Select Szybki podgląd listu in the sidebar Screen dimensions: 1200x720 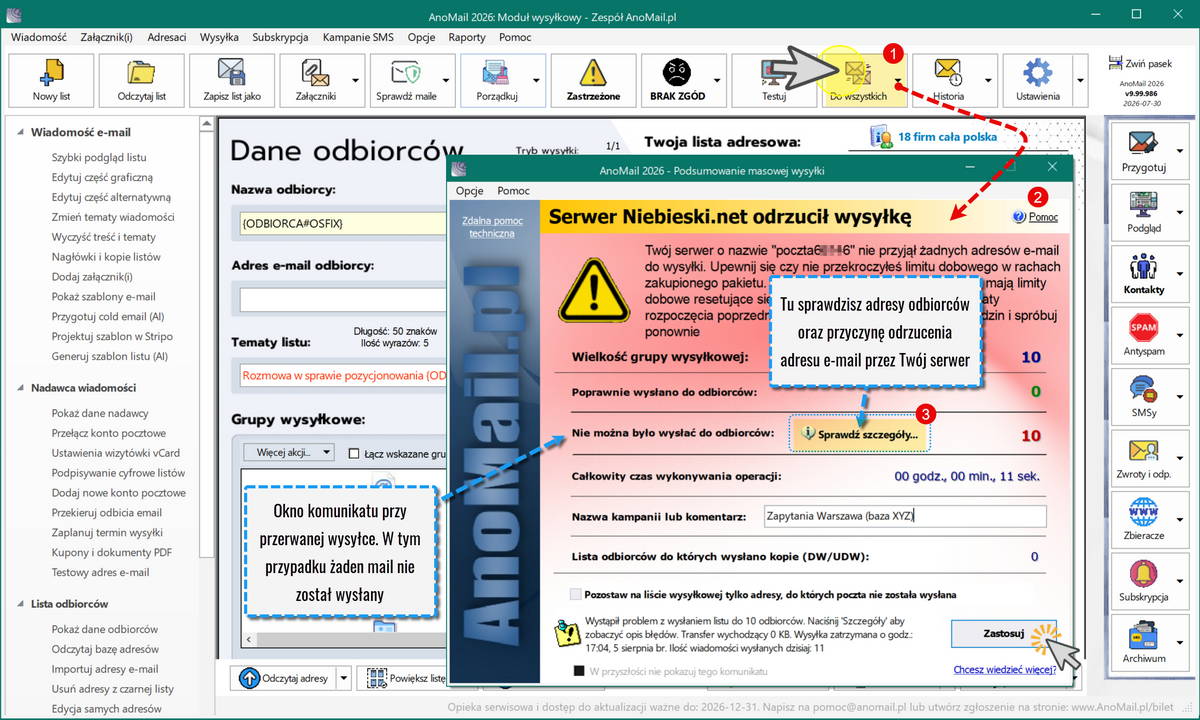pyautogui.click(x=99, y=157)
